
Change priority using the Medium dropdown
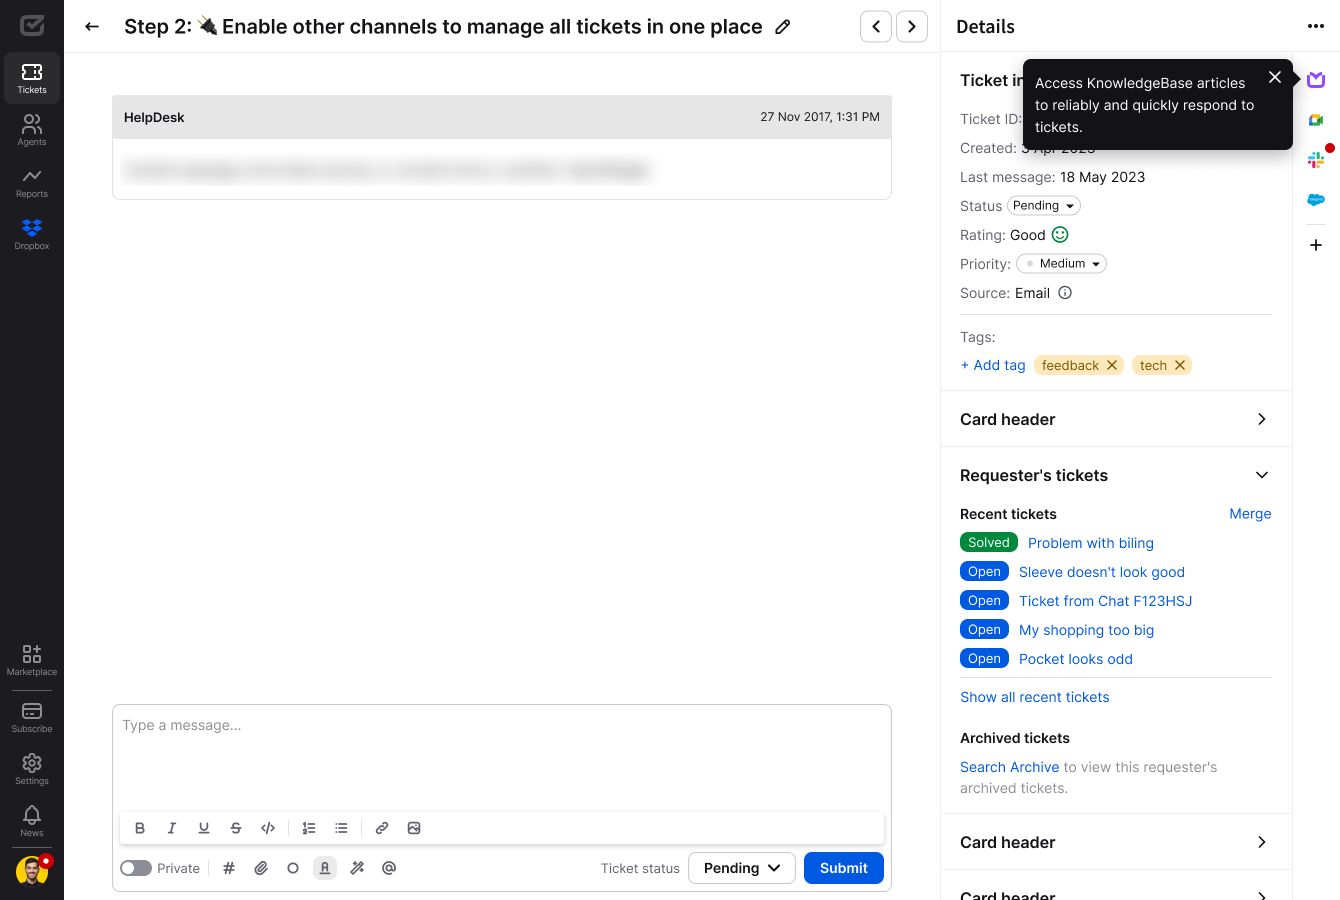(1061, 263)
